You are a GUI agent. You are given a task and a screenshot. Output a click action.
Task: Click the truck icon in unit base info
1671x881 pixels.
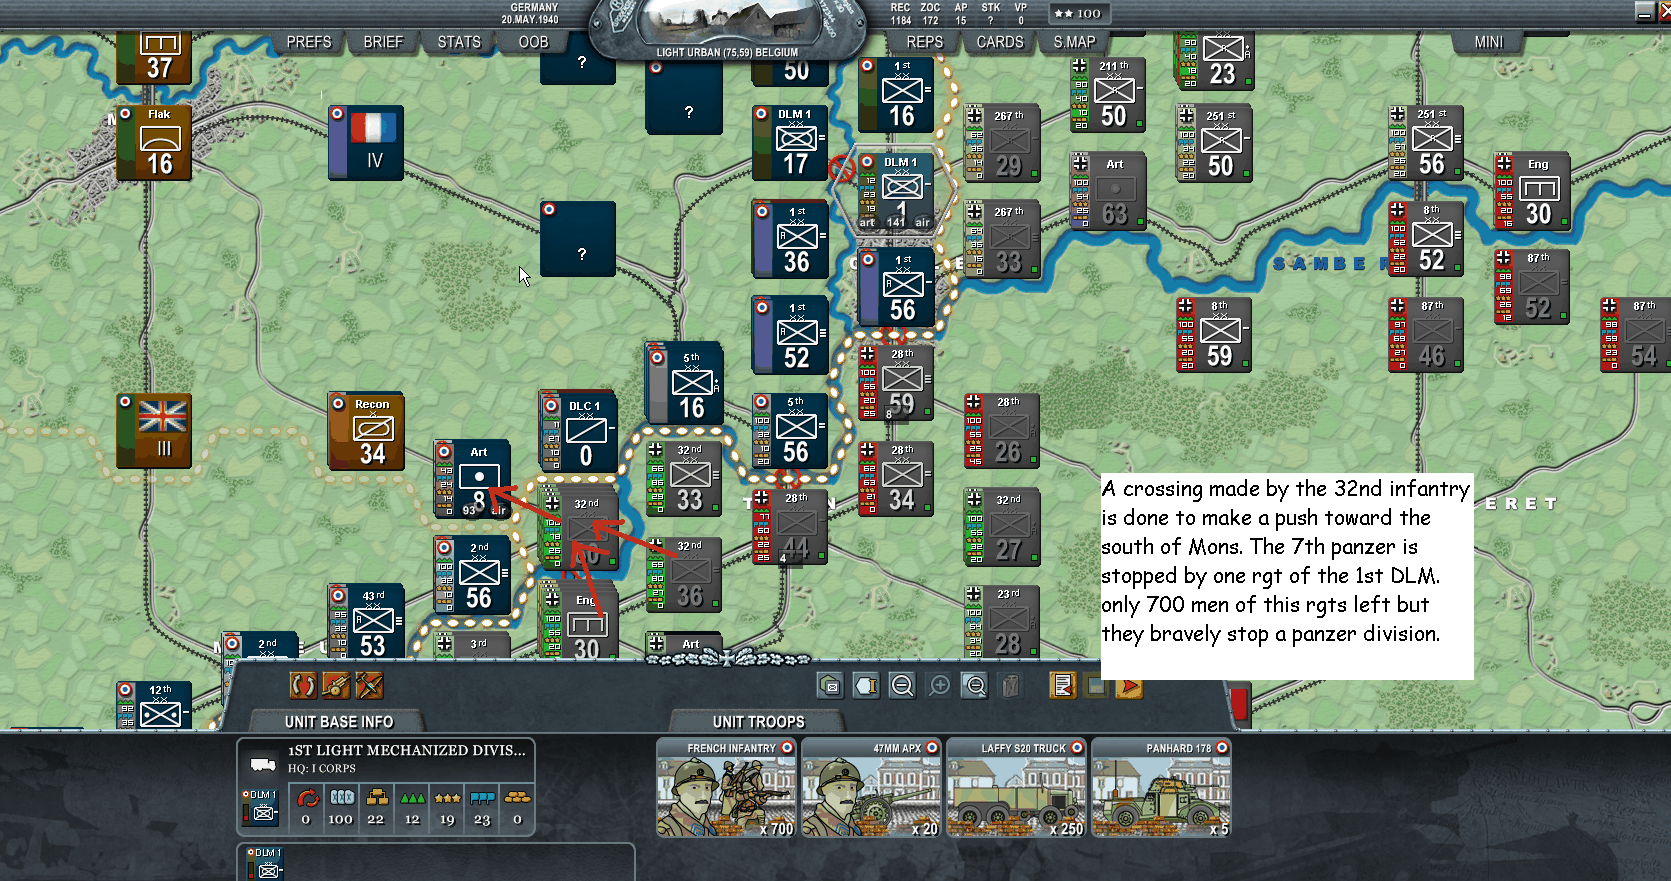tap(263, 765)
